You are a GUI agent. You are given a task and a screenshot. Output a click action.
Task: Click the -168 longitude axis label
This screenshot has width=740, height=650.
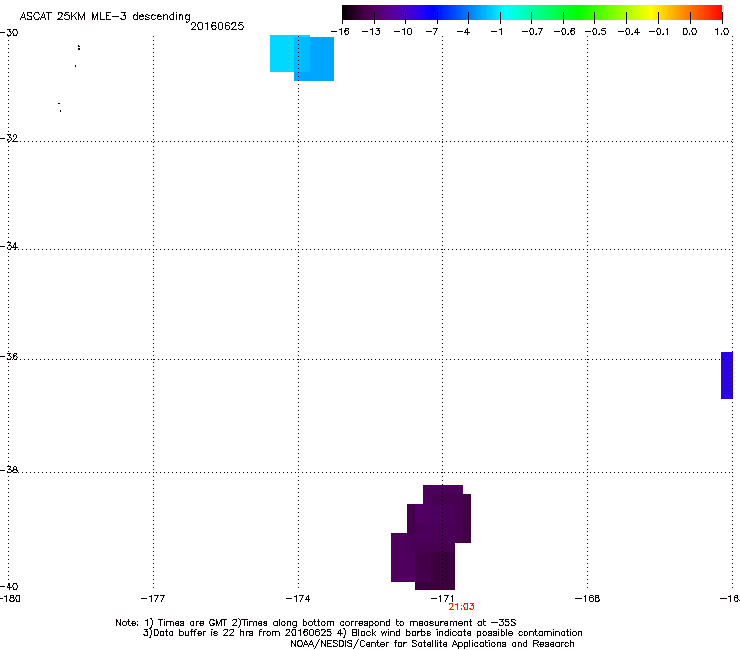click(588, 599)
